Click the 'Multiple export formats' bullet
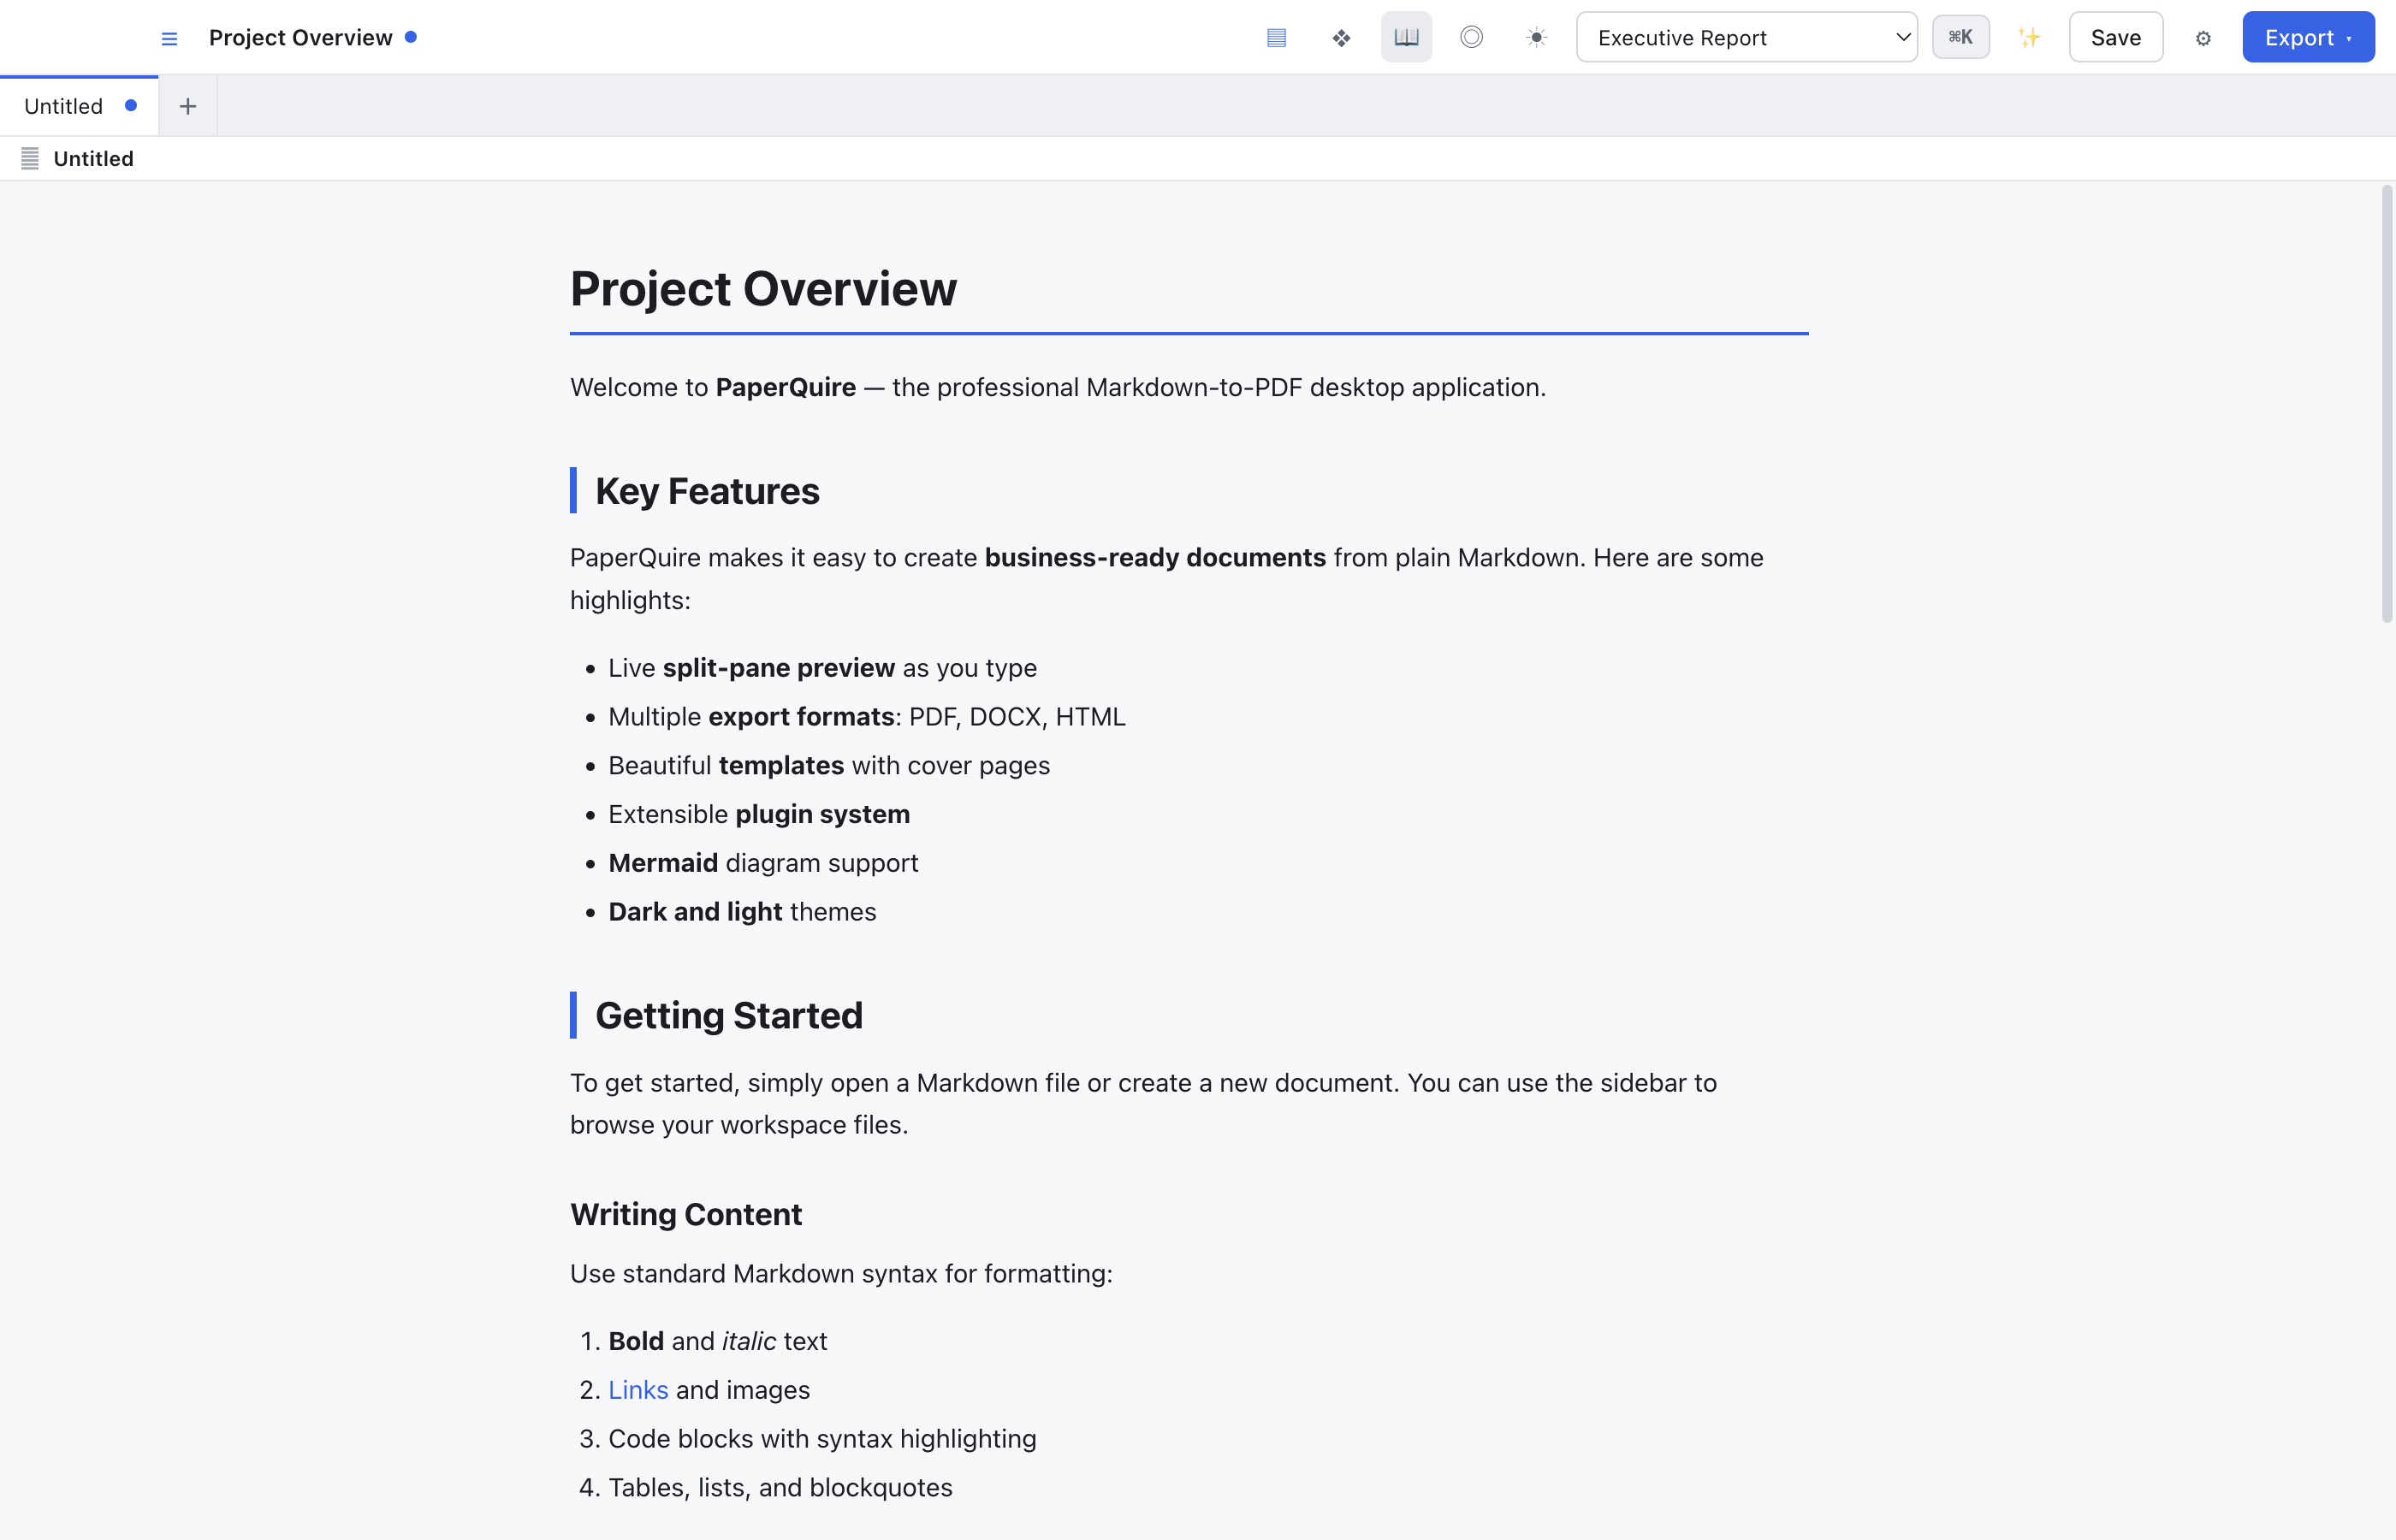 pos(866,717)
